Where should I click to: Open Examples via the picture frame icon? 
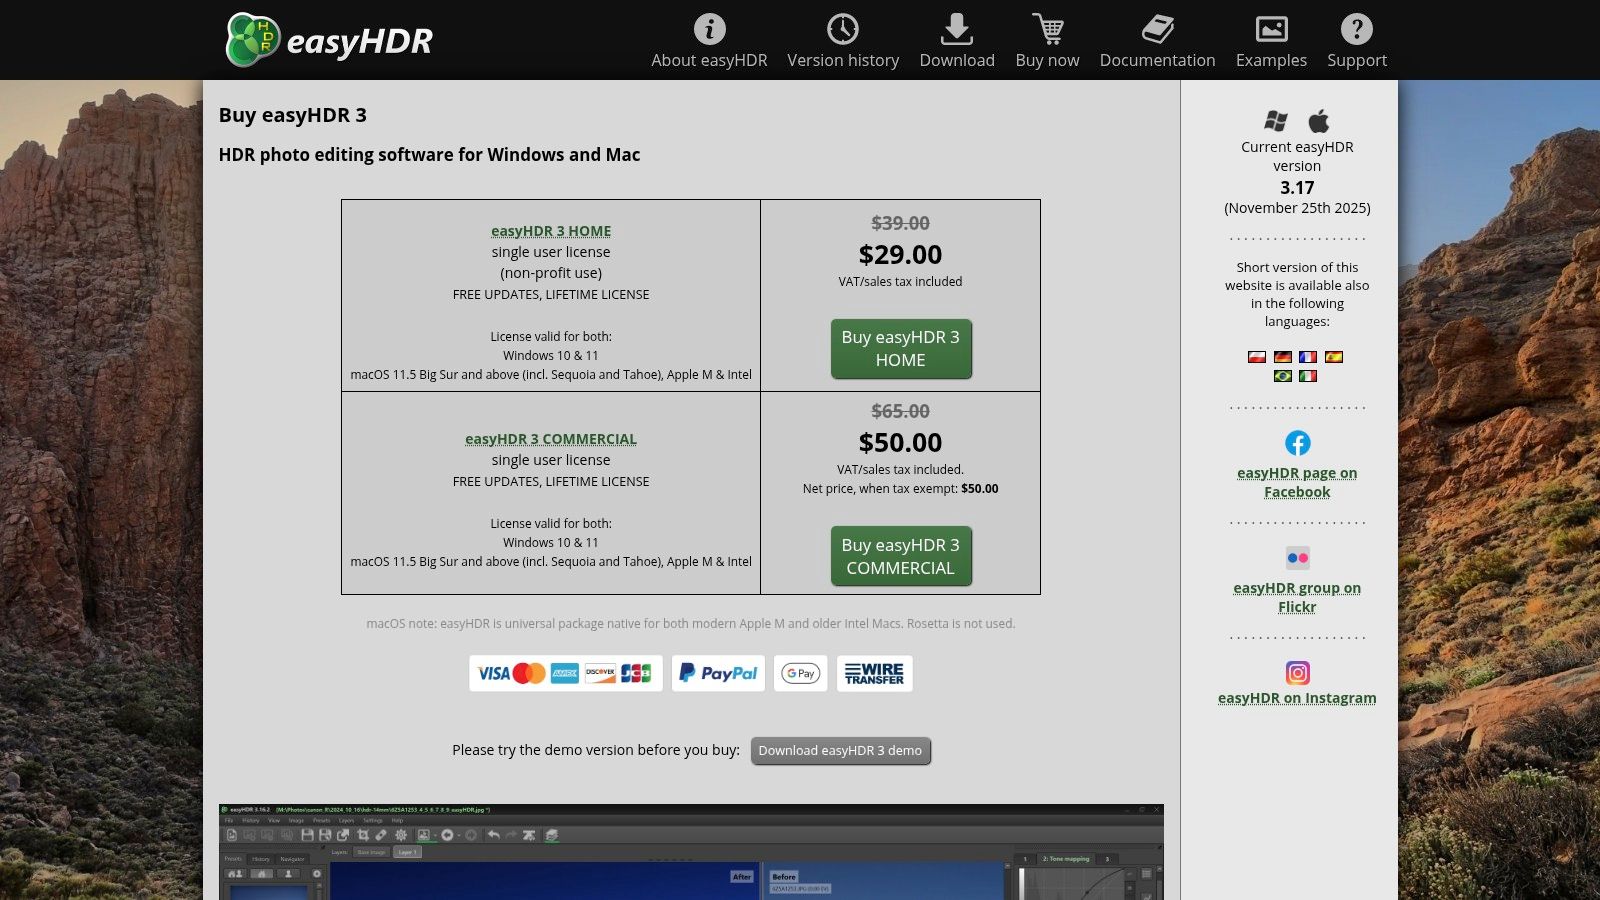click(x=1270, y=28)
